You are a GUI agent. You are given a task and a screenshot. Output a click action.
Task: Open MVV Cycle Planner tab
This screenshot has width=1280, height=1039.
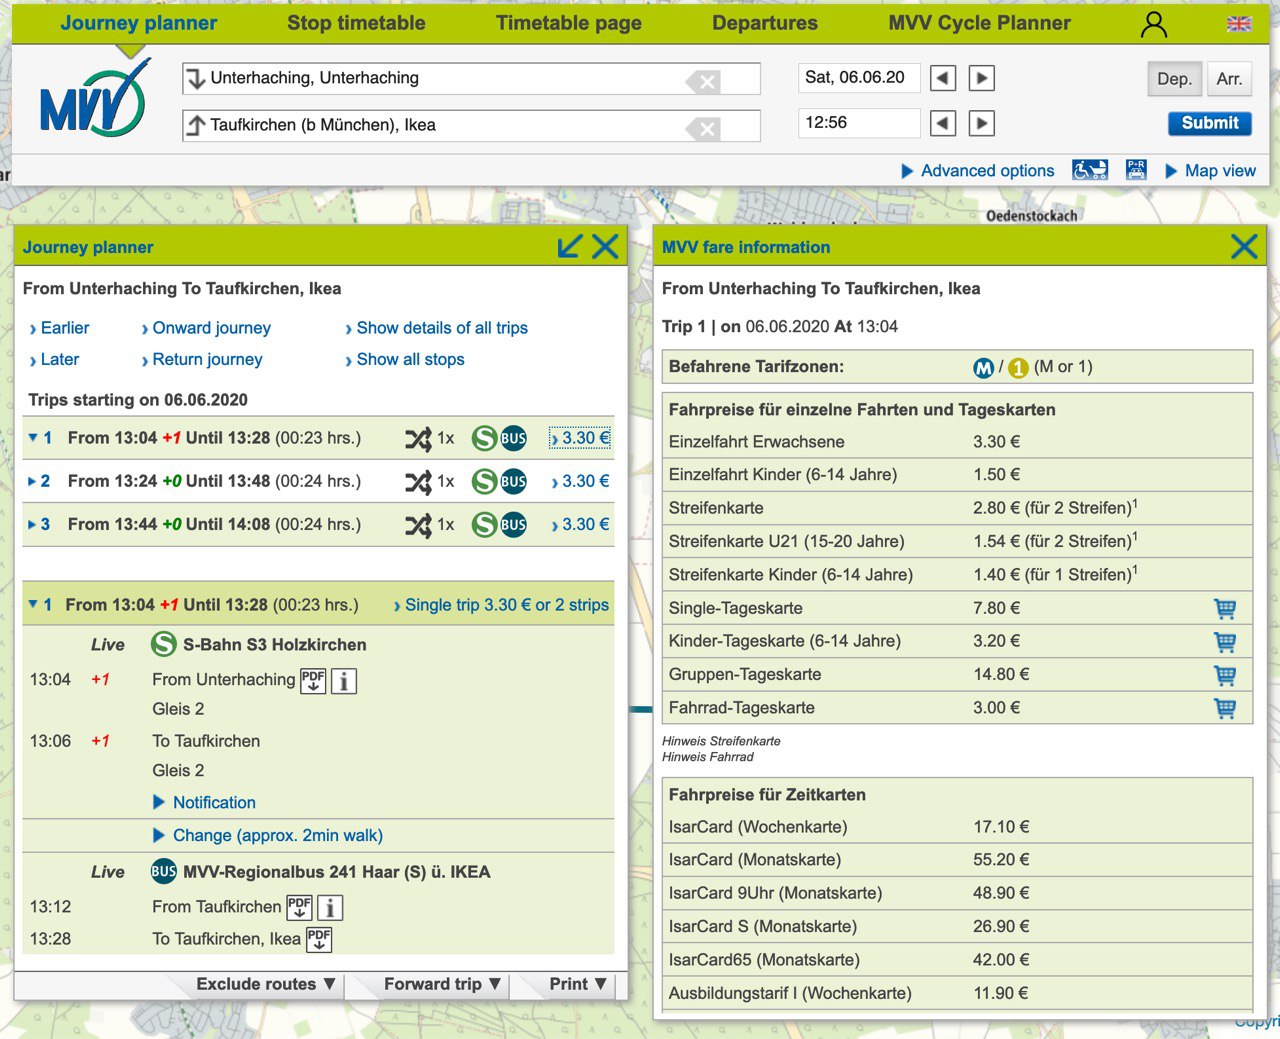(980, 23)
